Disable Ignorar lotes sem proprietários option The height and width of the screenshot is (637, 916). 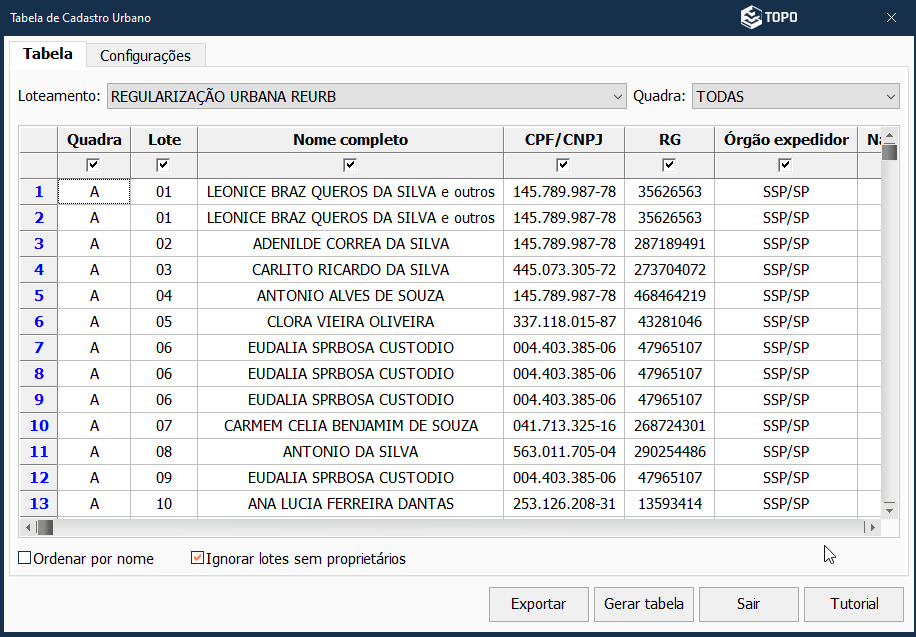pos(197,559)
